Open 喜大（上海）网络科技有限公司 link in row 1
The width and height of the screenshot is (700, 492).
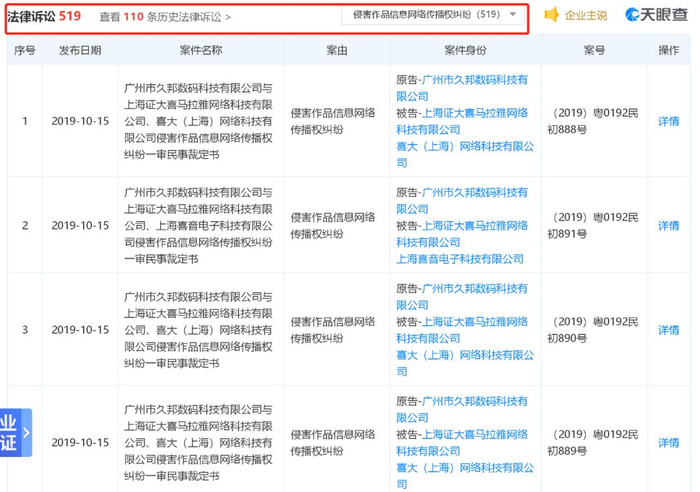(x=465, y=154)
